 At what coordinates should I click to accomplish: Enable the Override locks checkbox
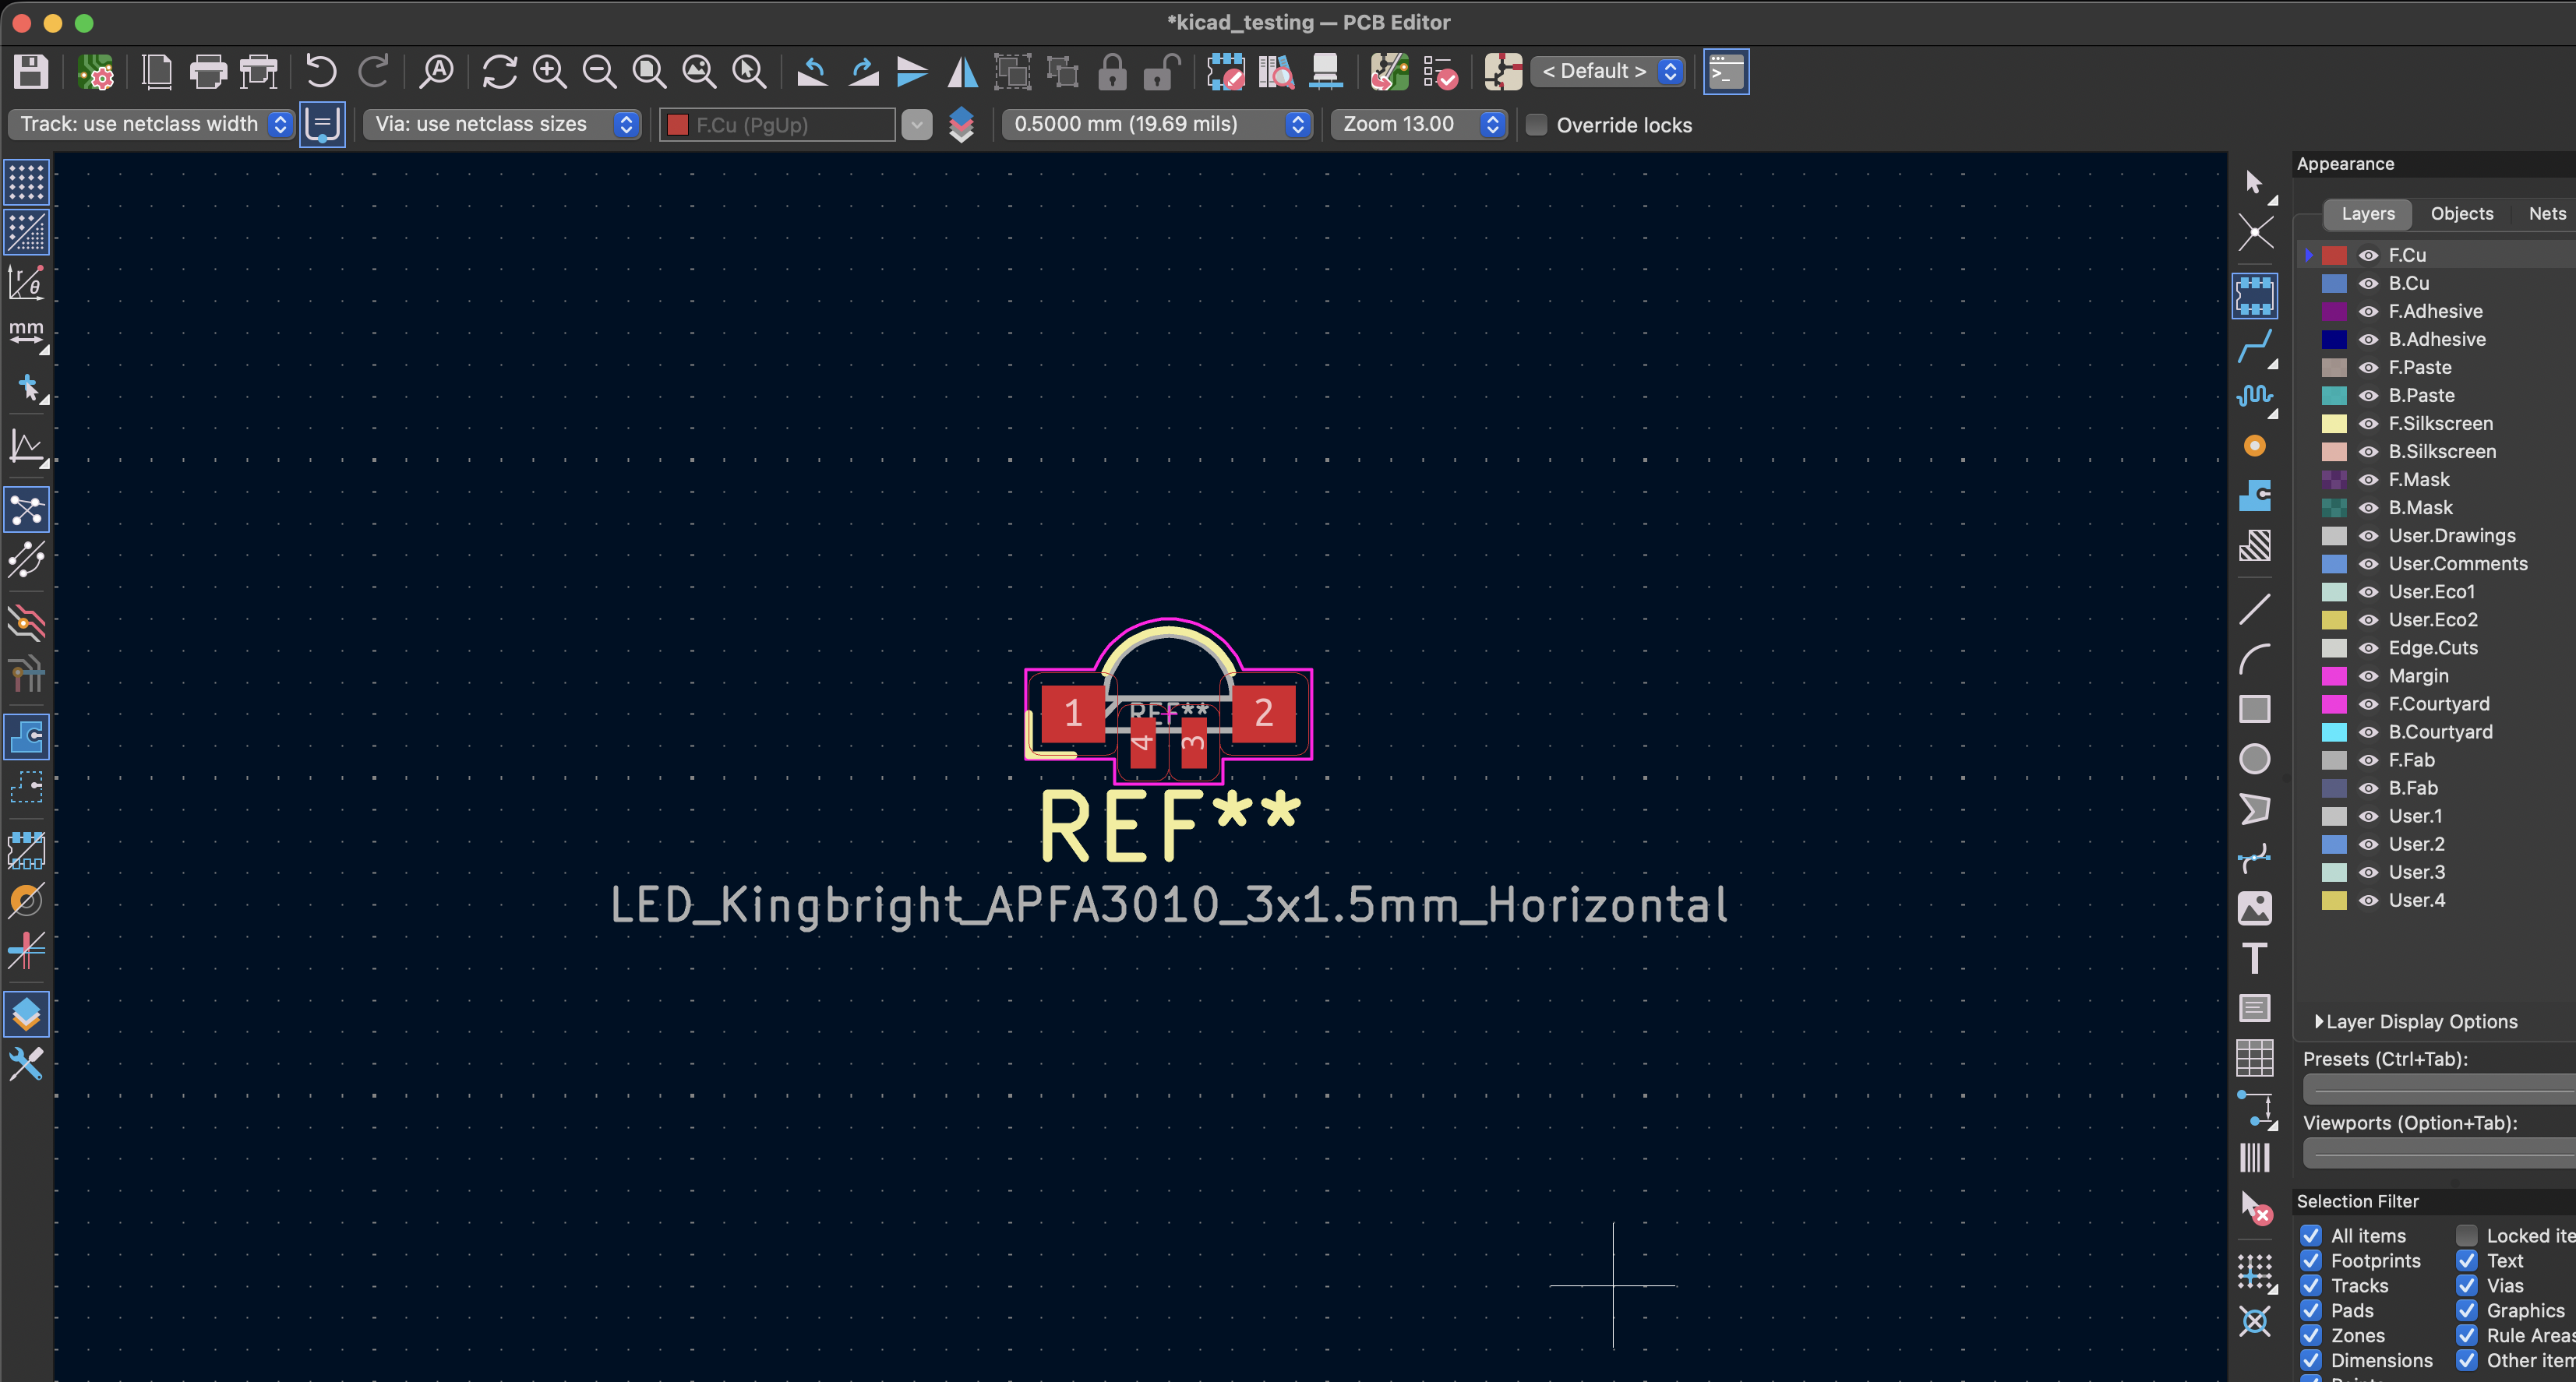1537,125
